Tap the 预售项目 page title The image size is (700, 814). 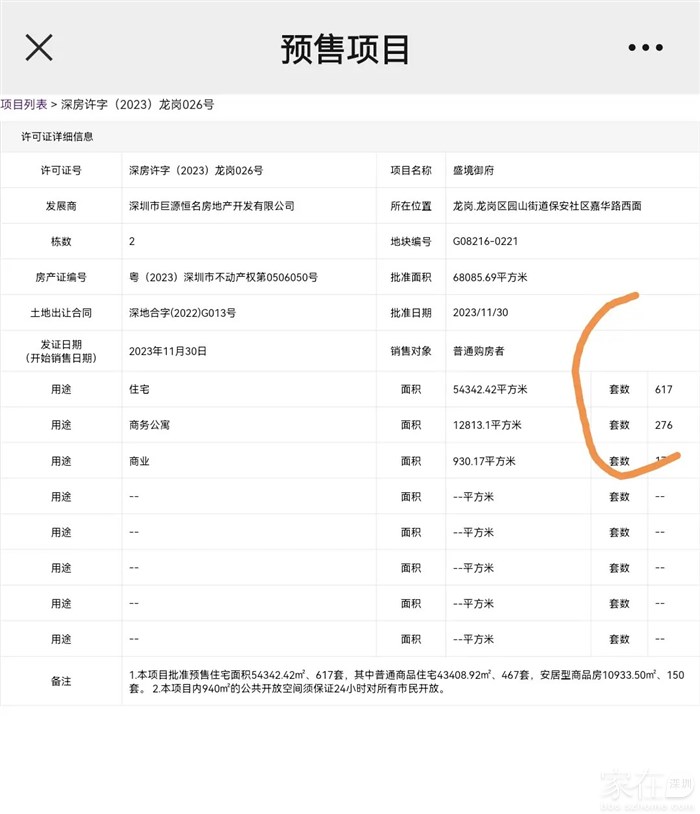[345, 48]
